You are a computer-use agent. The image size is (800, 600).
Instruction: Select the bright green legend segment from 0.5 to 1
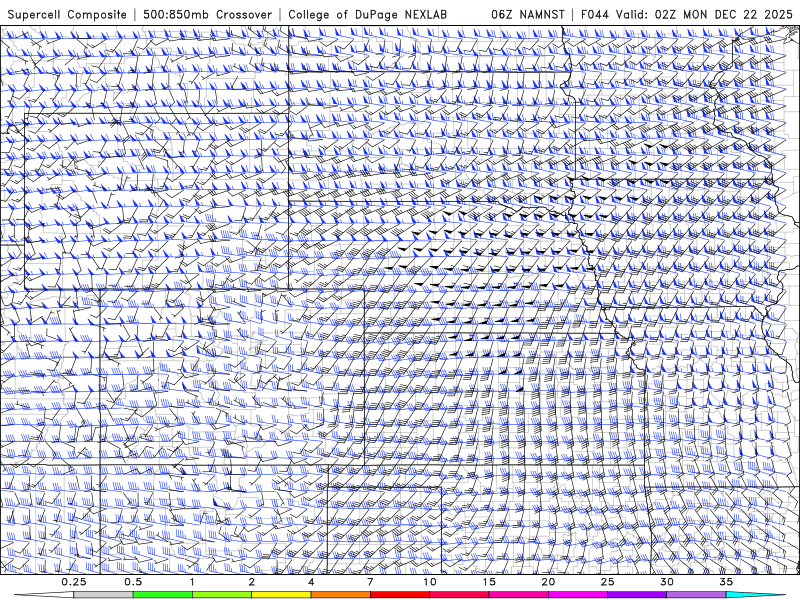[x=163, y=595]
